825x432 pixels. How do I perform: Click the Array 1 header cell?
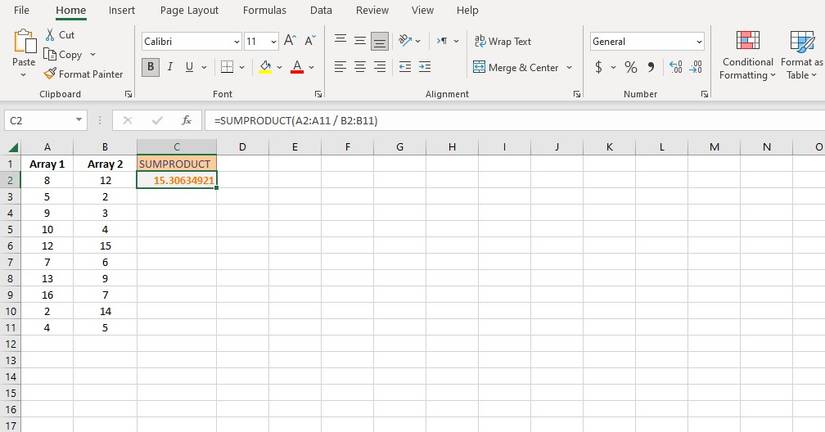click(47, 164)
